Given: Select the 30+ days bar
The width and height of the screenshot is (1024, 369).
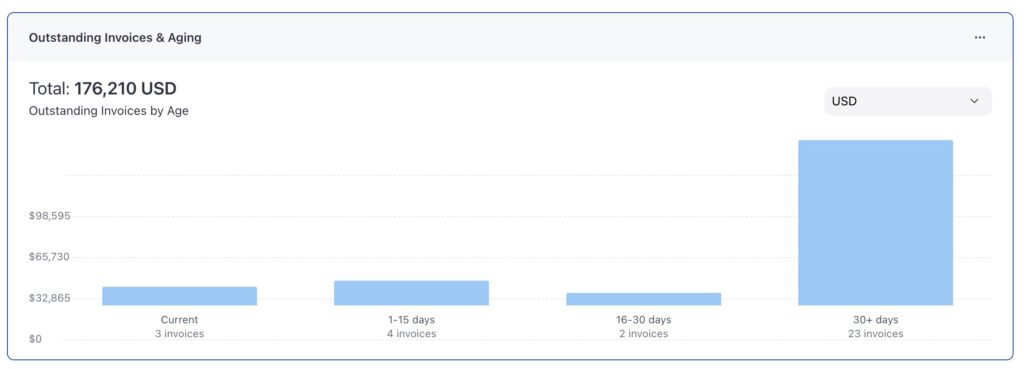Looking at the screenshot, I should [875, 223].
